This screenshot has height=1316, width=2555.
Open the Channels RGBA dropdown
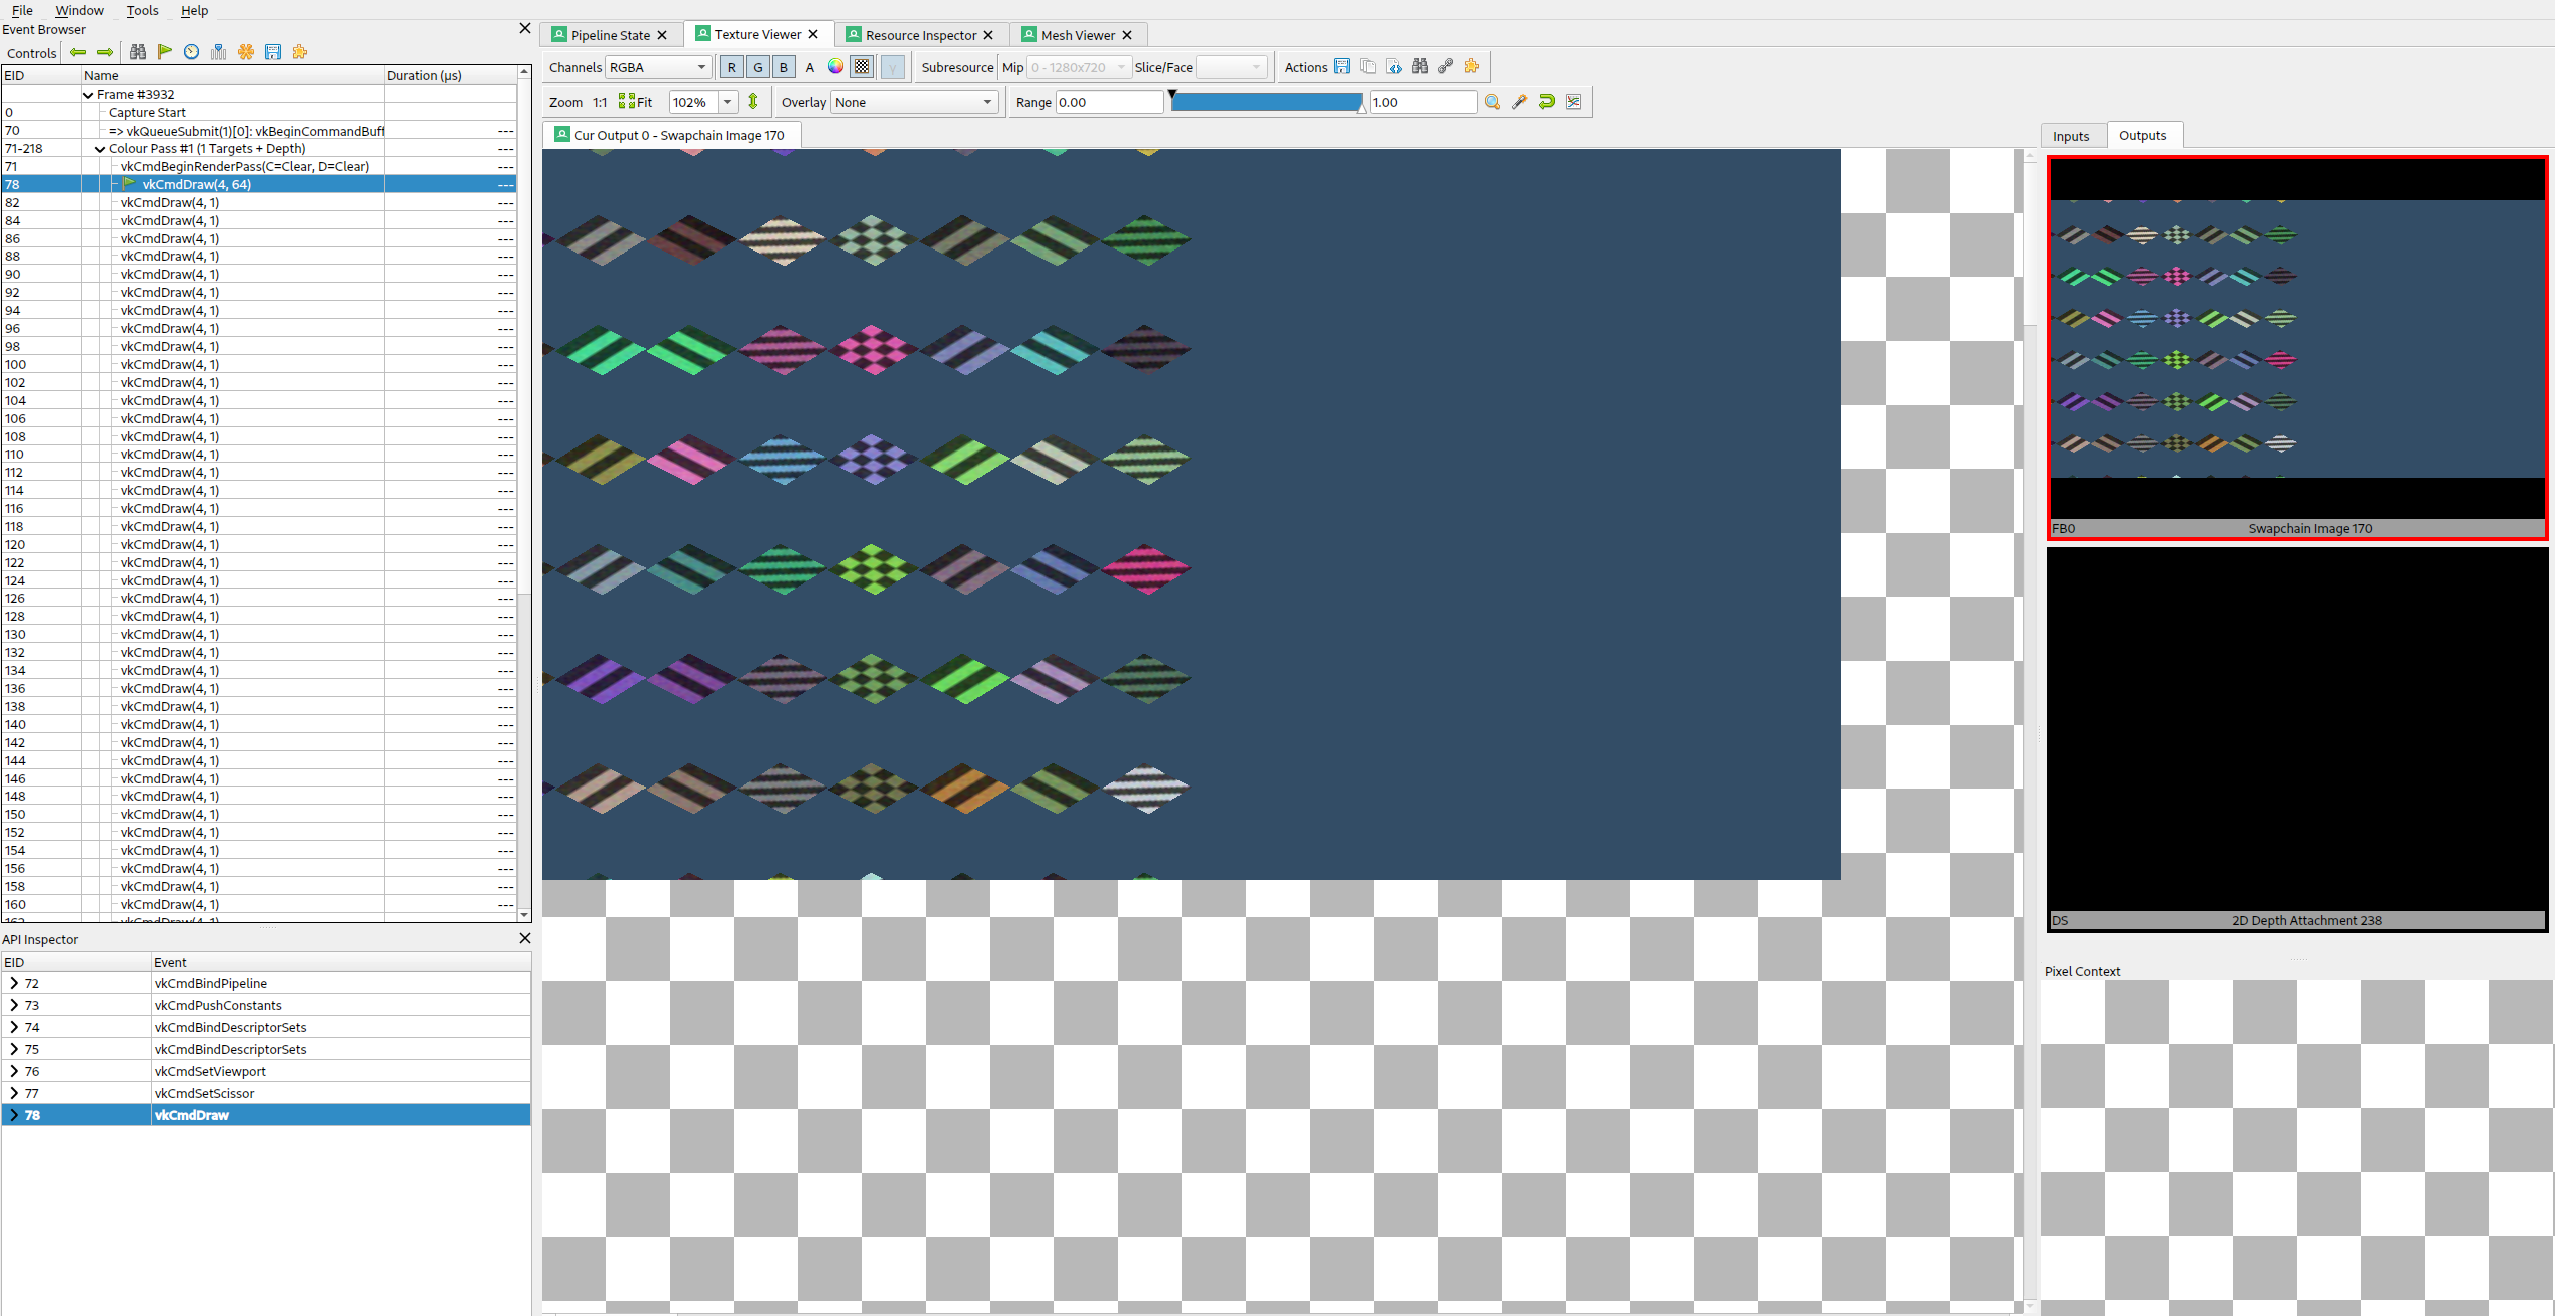pyautogui.click(x=658, y=67)
